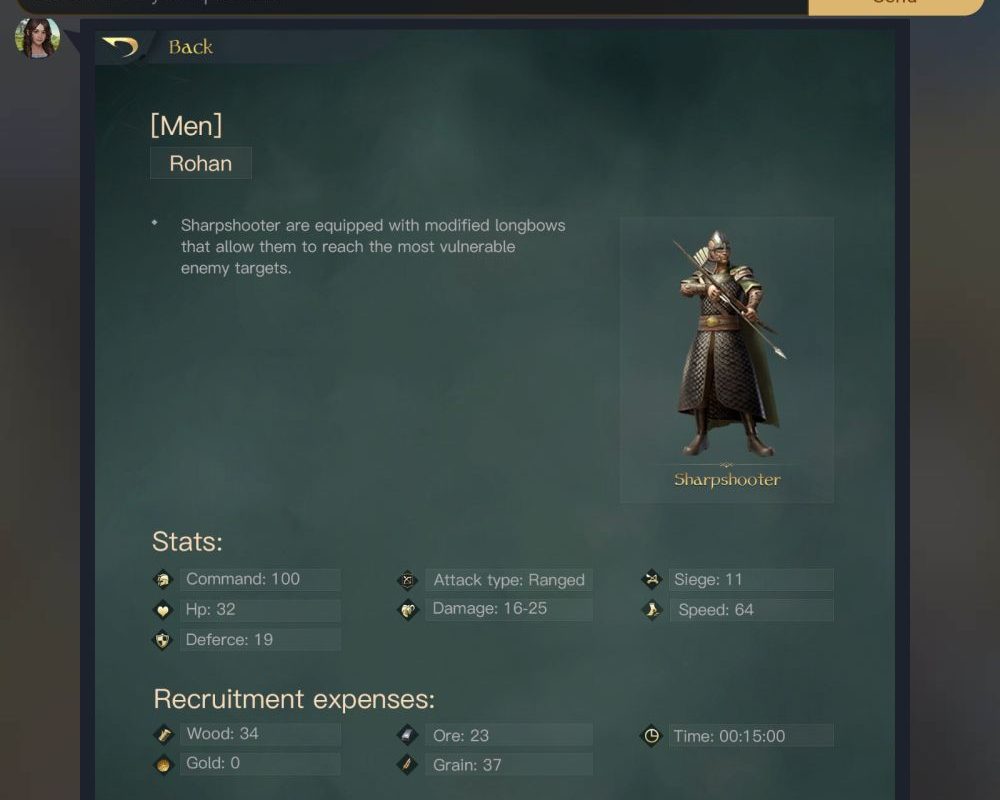Click the Back arrow icon
Image resolution: width=1000 pixels, height=800 pixels.
(121, 47)
